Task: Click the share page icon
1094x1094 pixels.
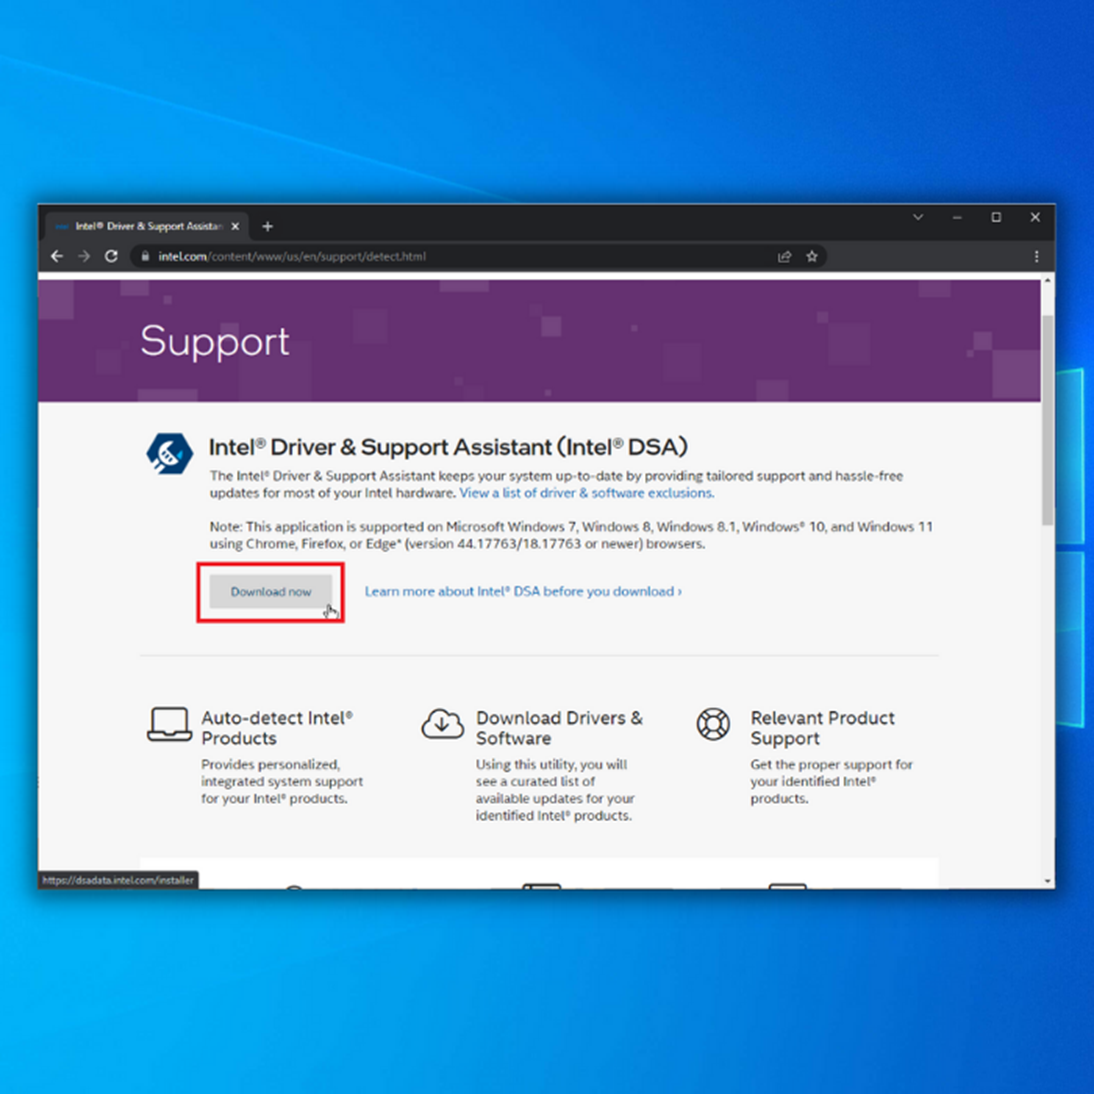Action: [x=784, y=257]
